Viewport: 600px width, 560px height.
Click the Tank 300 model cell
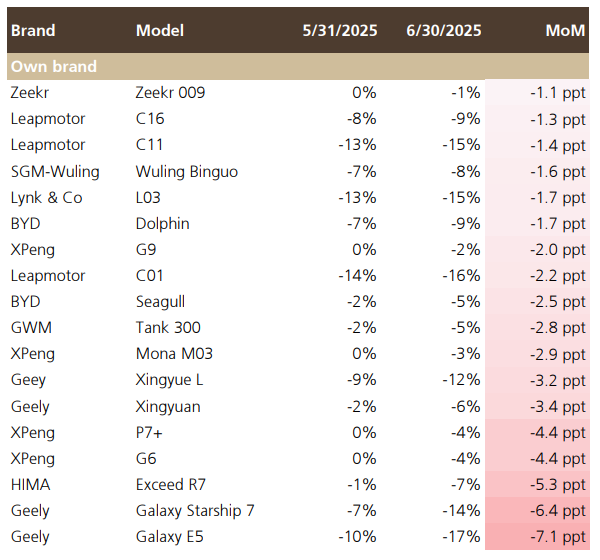168,327
